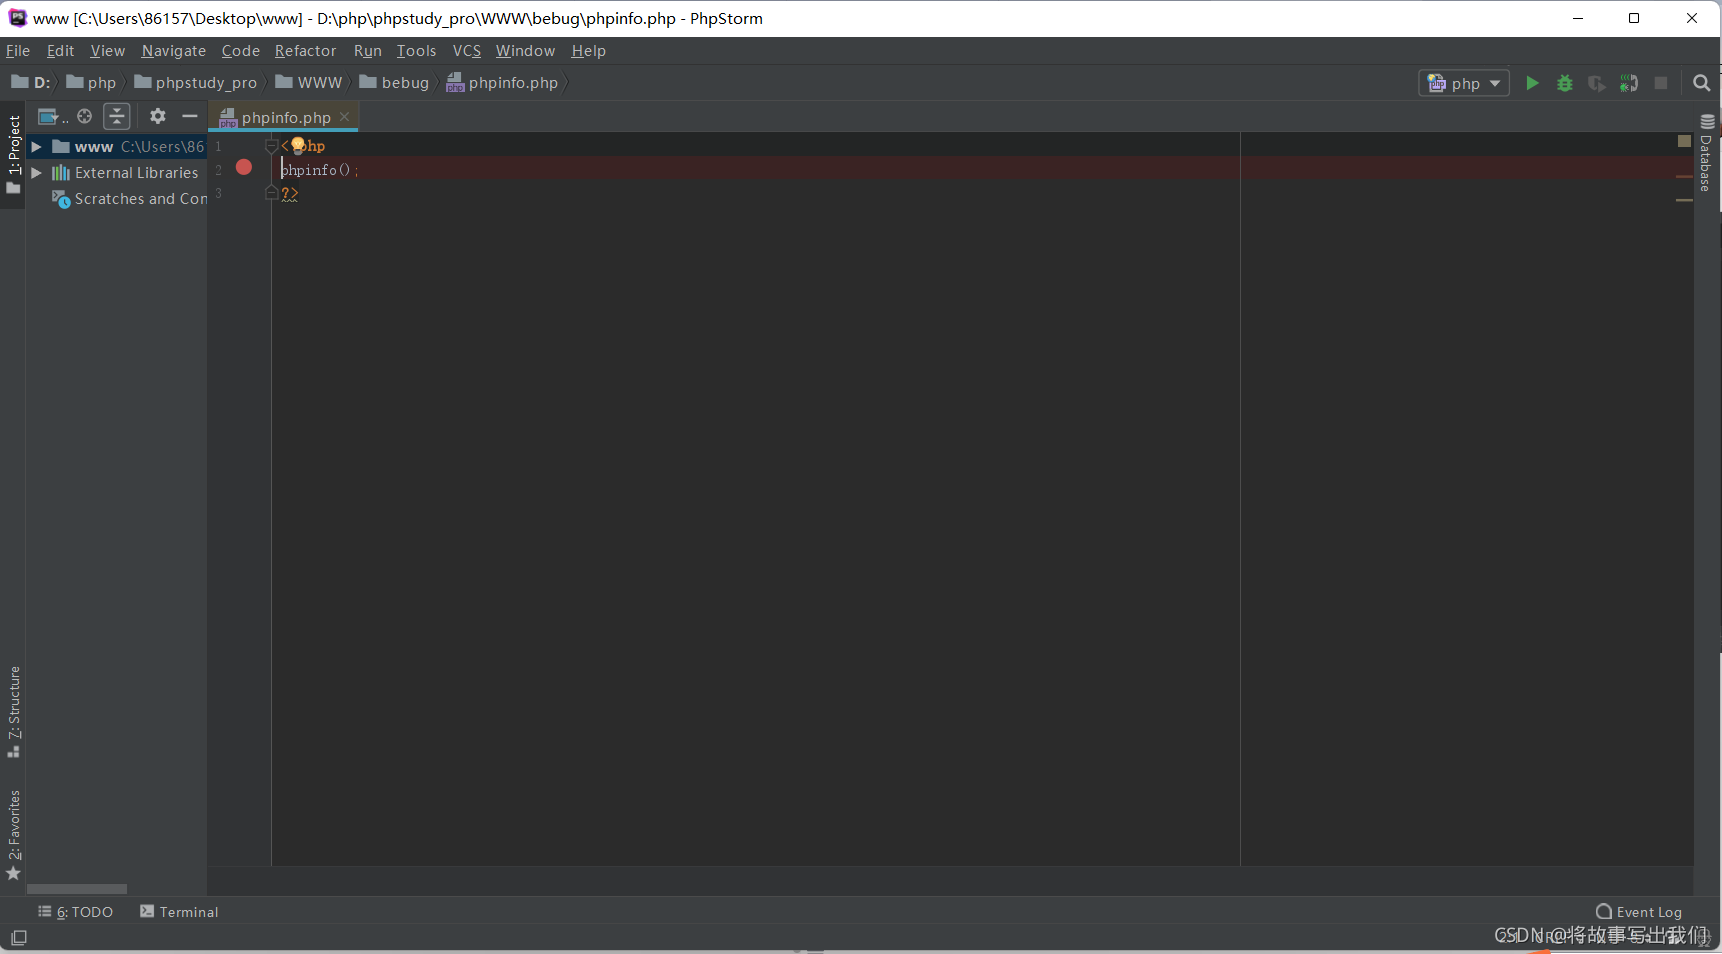Click the closing ?> tag in editor
Image resolution: width=1722 pixels, height=954 pixels.
pyautogui.click(x=290, y=194)
